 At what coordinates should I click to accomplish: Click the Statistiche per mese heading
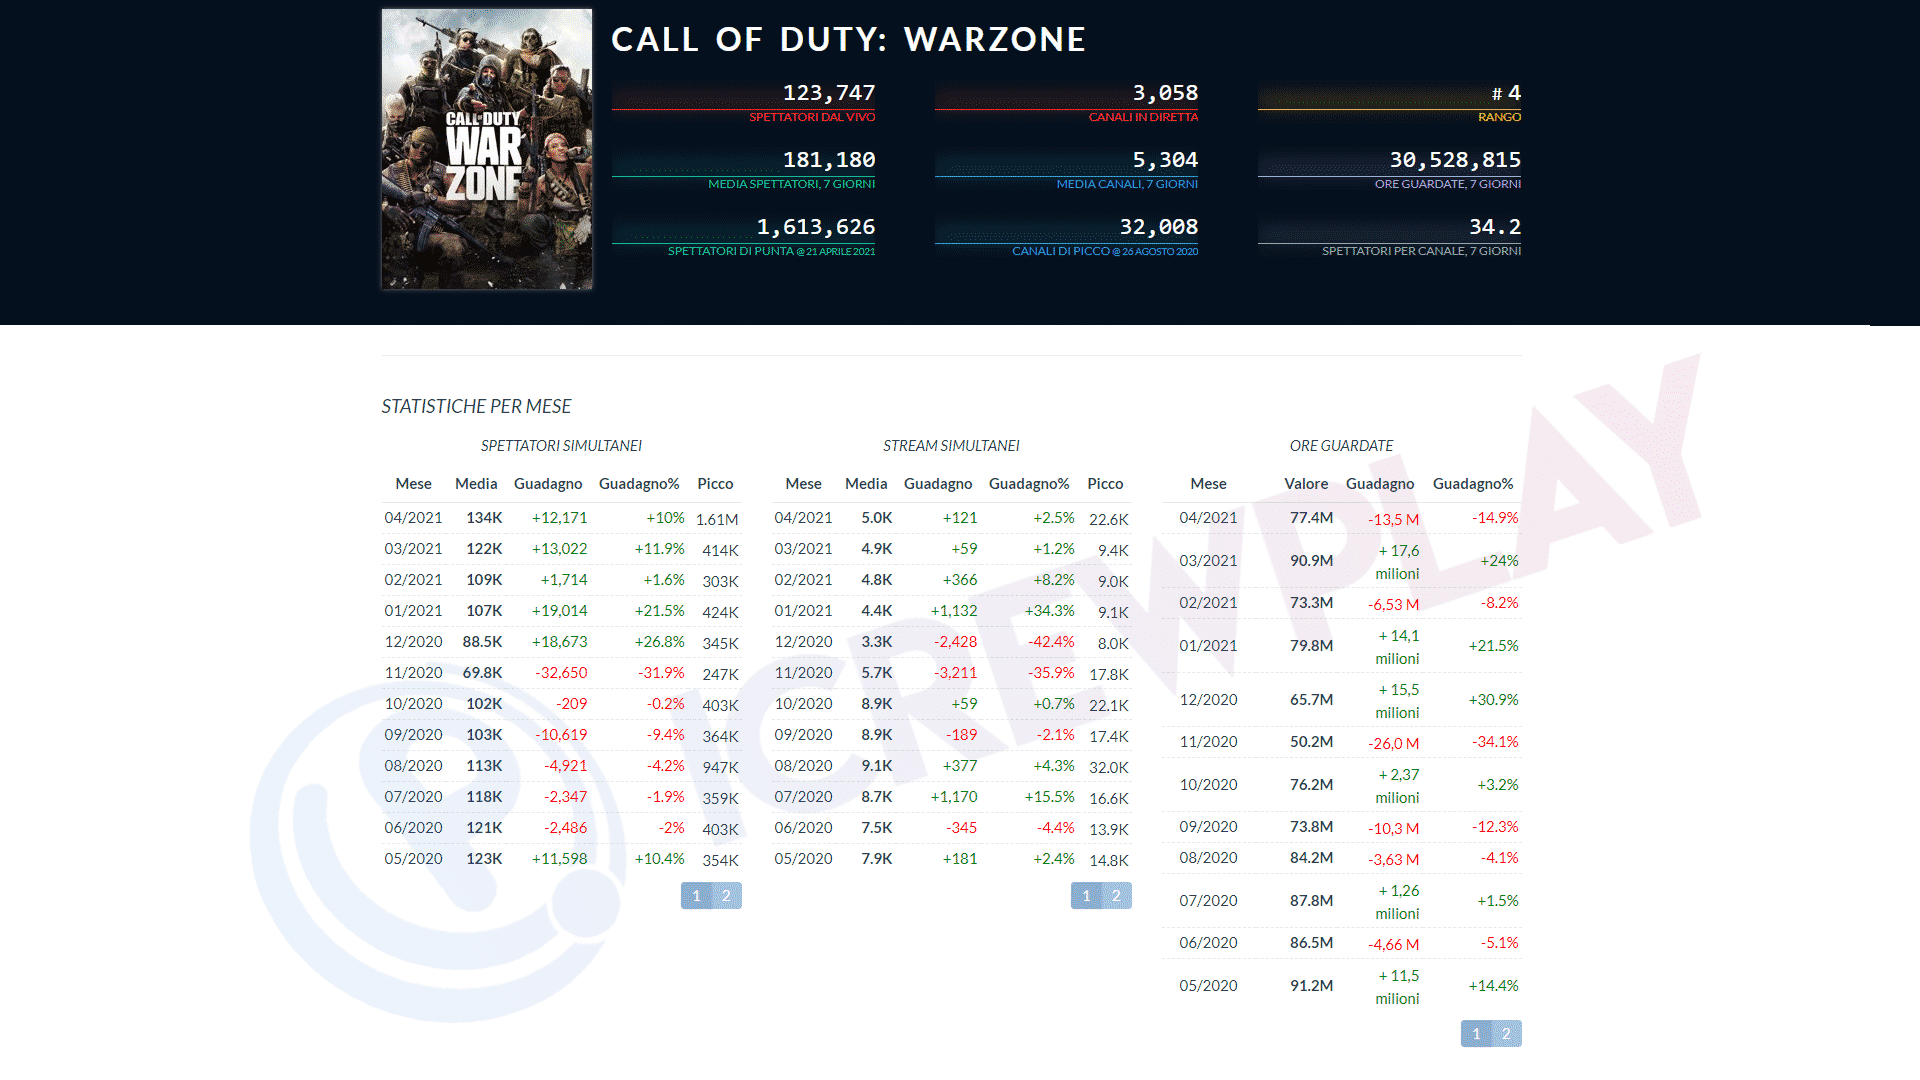476,406
